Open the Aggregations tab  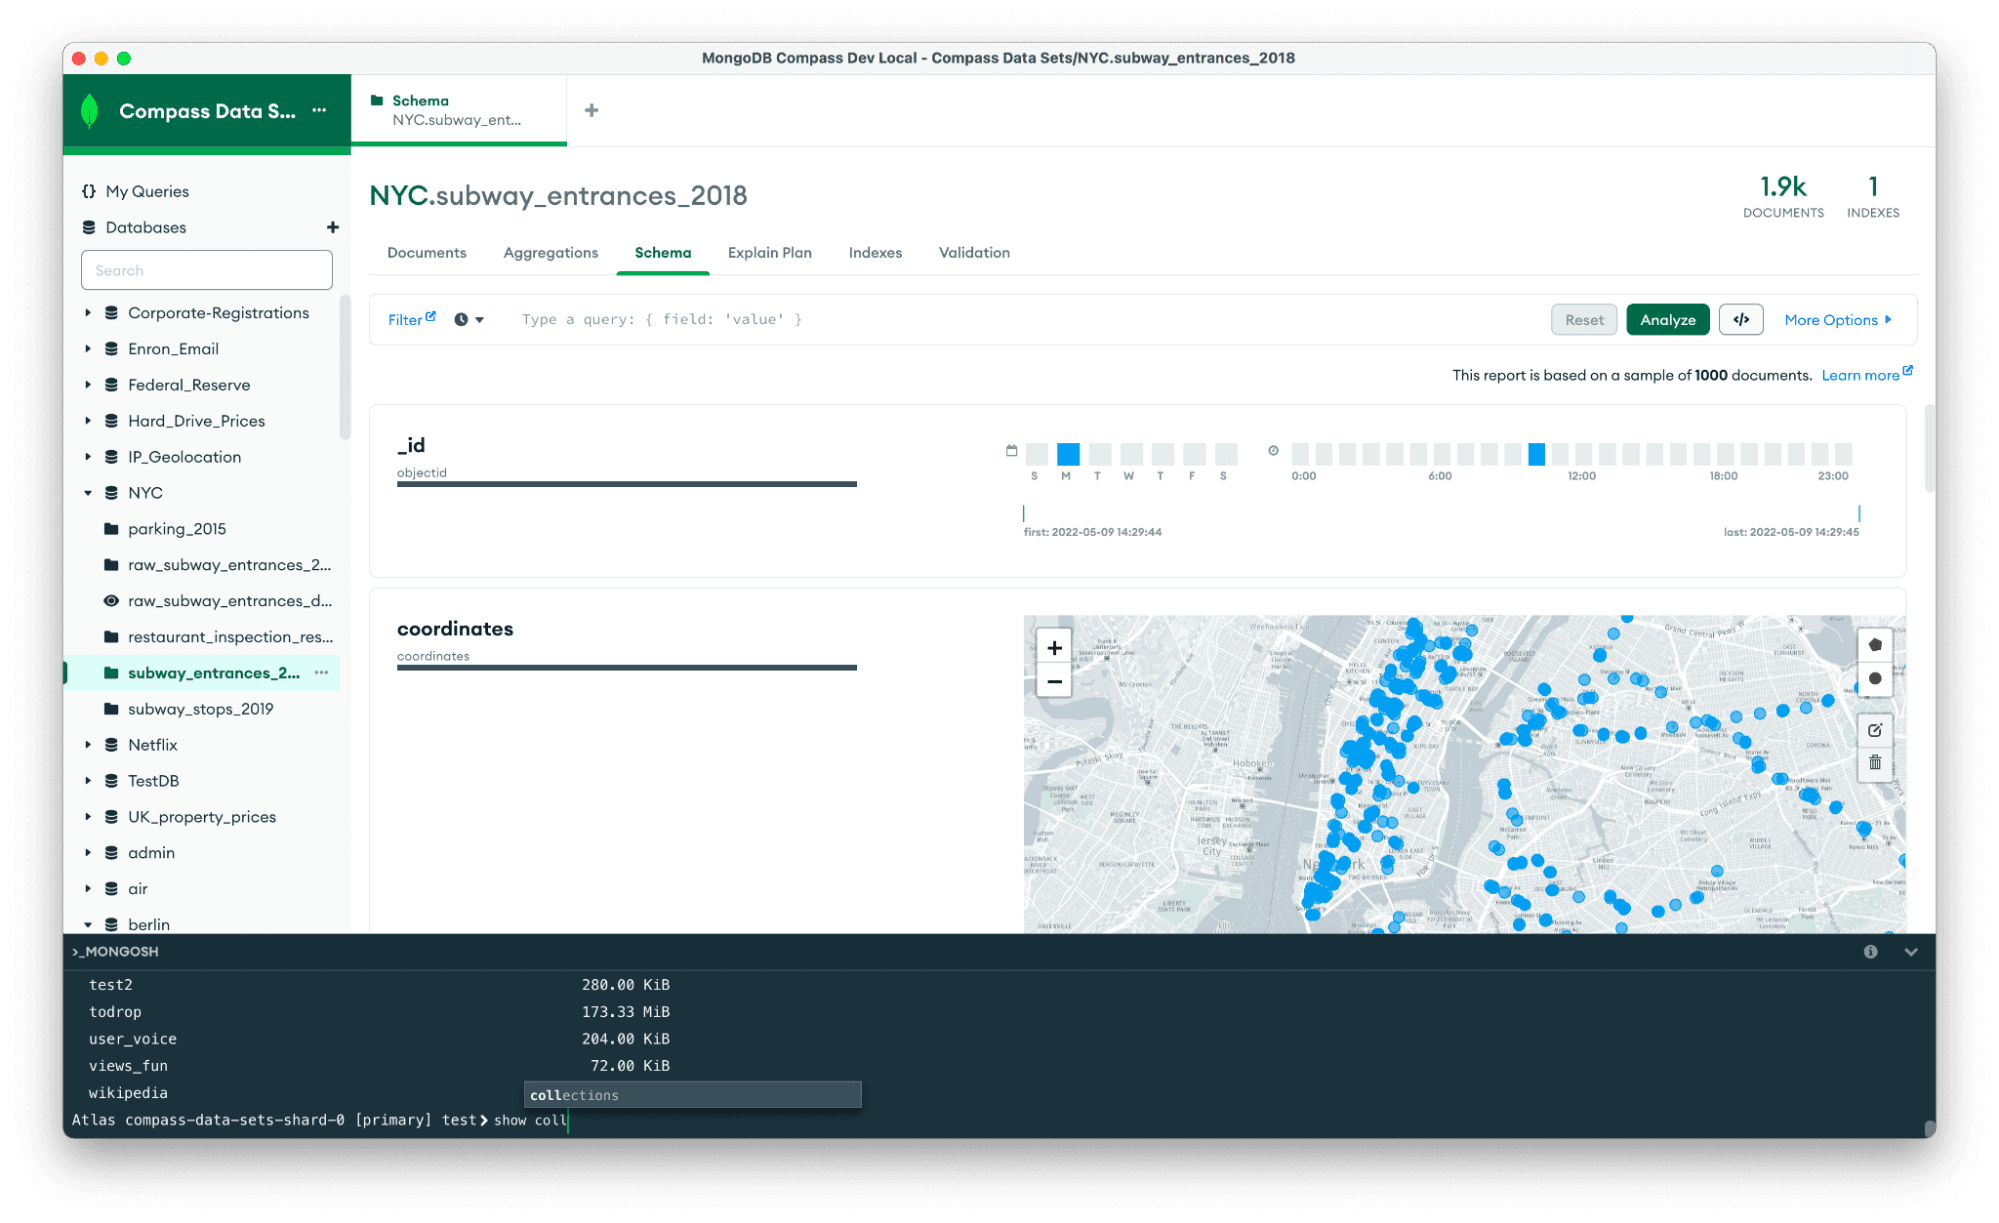[550, 253]
